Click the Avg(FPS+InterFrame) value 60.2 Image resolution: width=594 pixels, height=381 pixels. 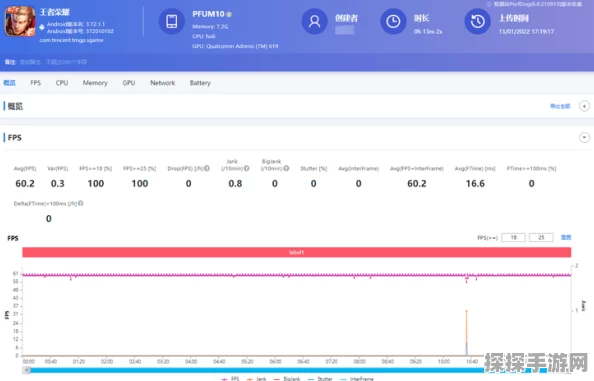coord(417,184)
